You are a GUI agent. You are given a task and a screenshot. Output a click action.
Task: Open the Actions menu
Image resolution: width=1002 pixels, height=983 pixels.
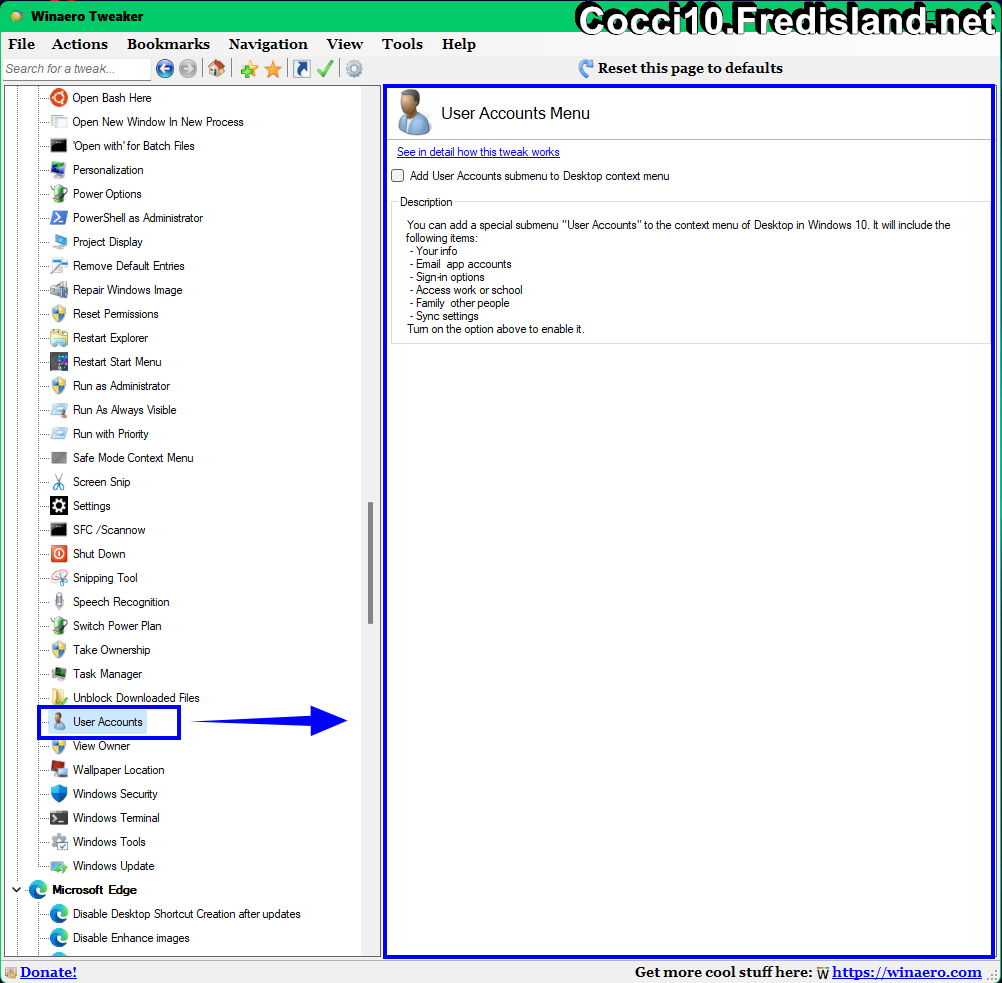[x=80, y=44]
